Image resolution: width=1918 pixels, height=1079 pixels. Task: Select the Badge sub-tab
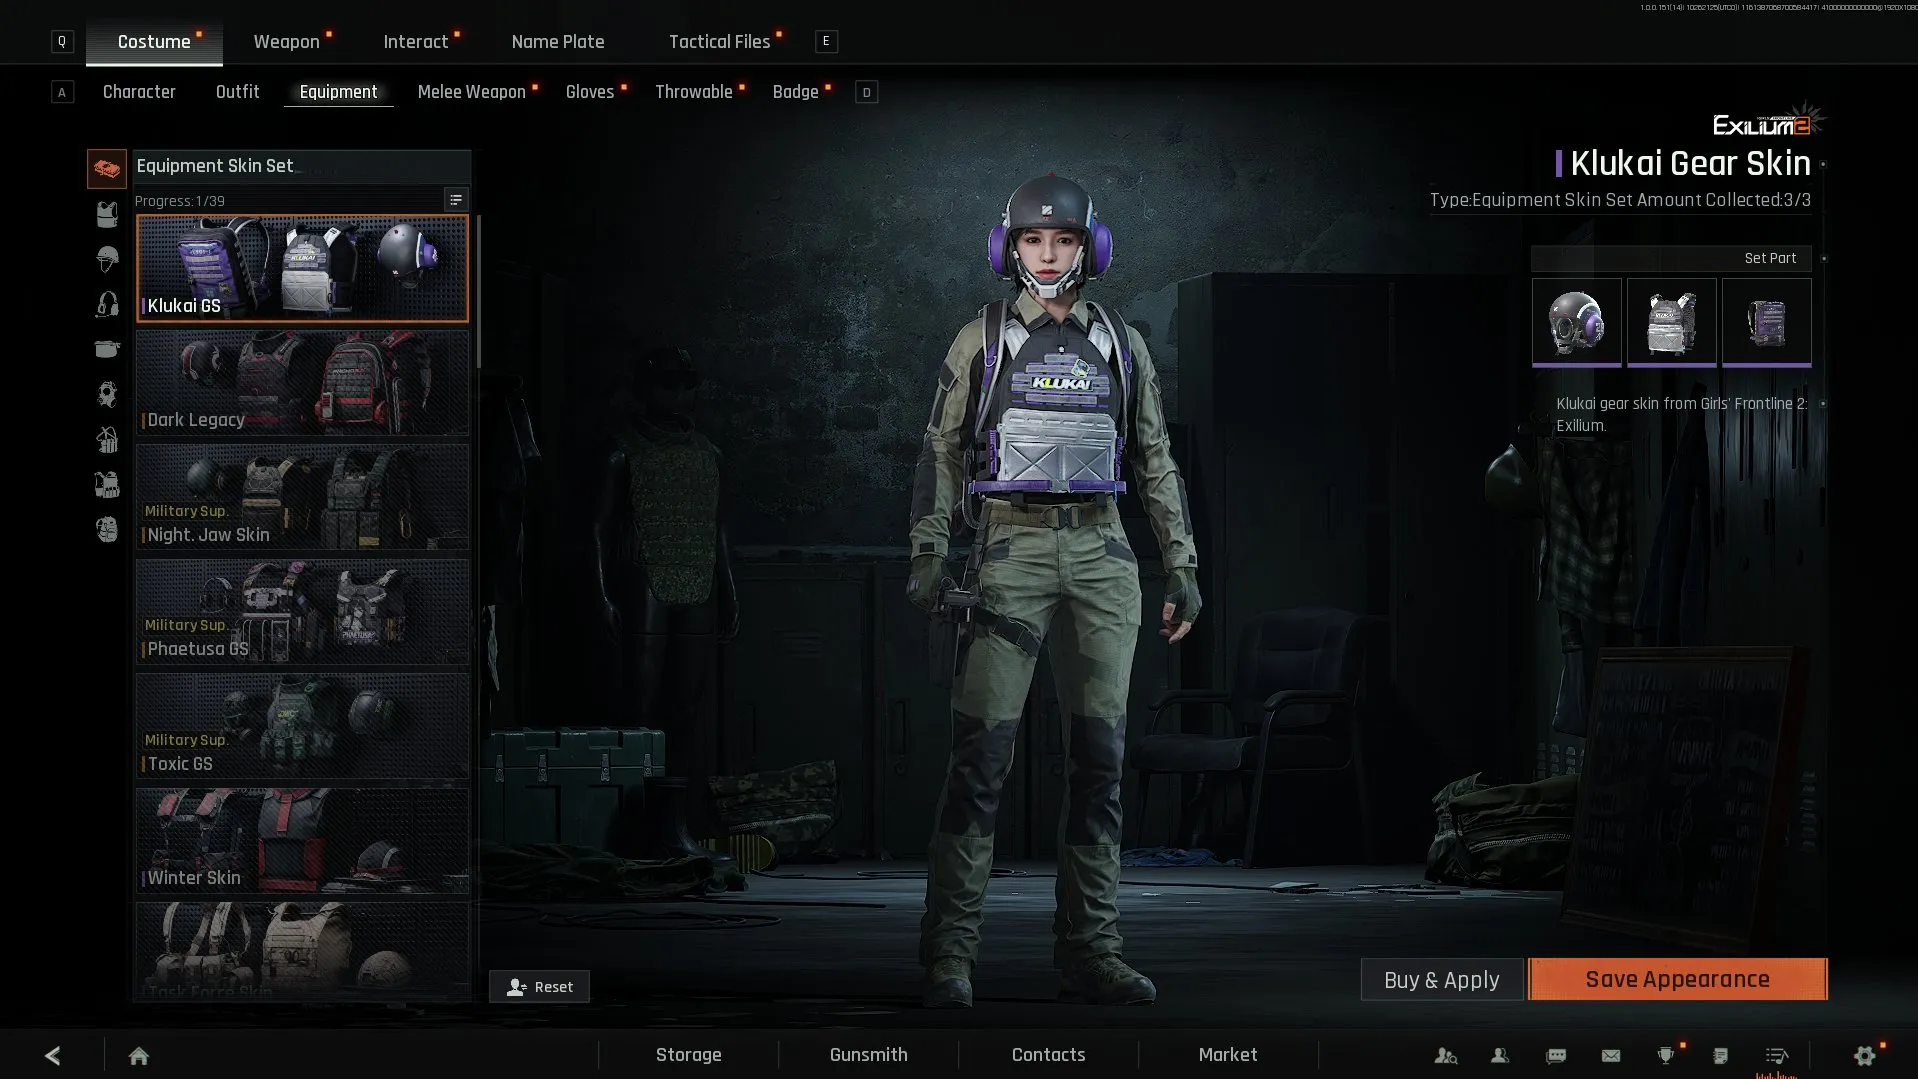point(796,92)
